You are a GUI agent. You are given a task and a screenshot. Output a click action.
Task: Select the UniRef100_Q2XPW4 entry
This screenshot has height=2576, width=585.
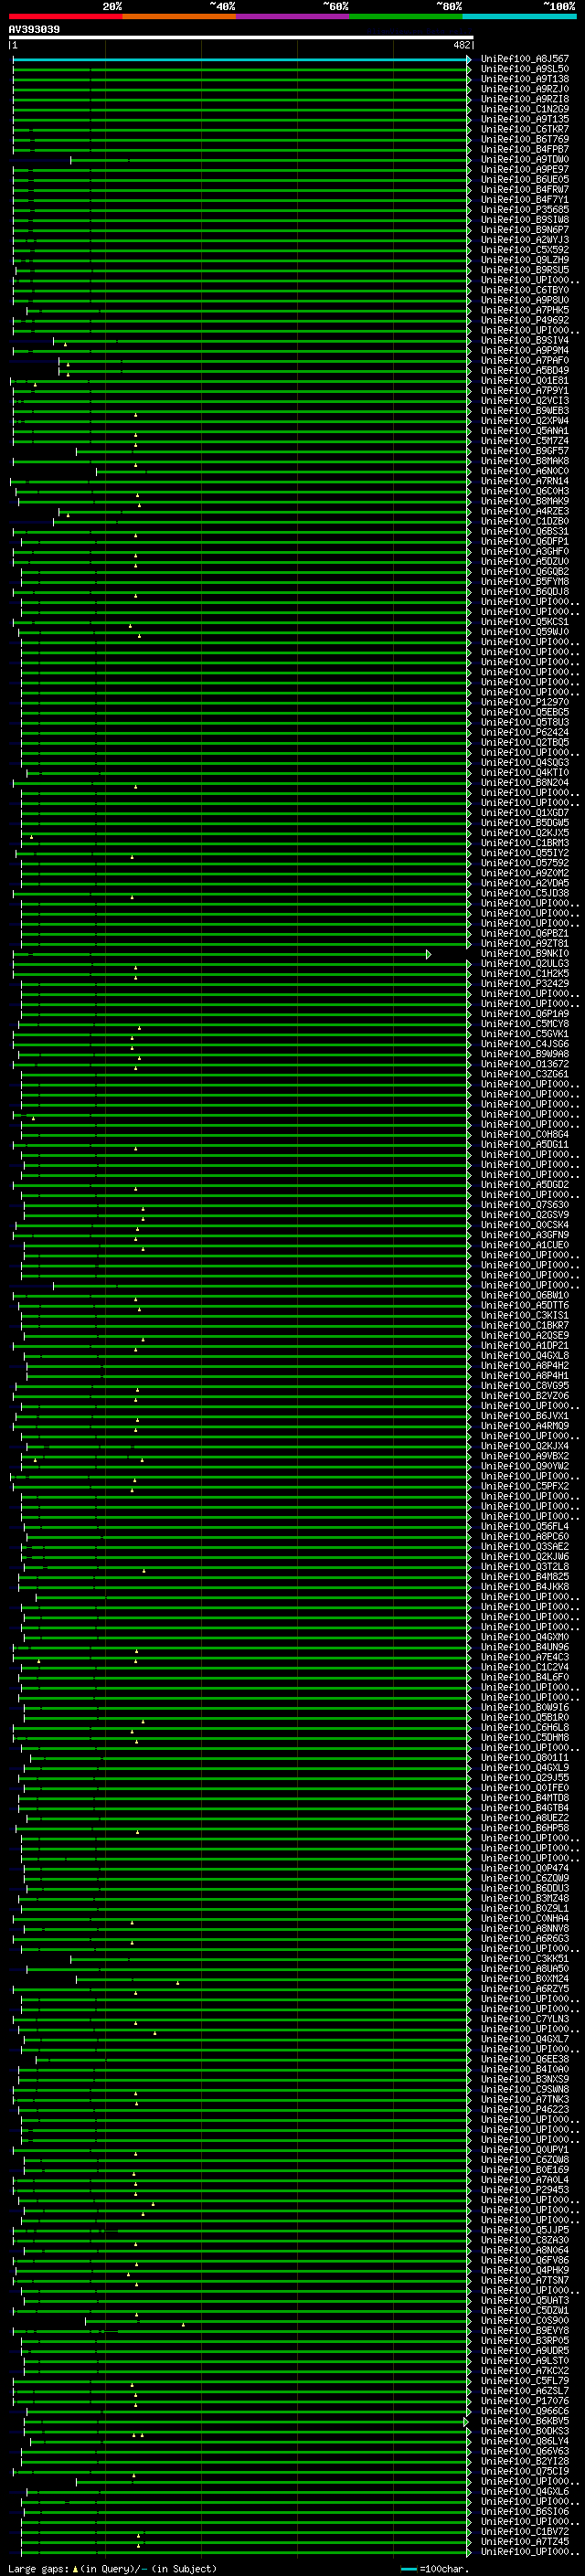[525, 420]
